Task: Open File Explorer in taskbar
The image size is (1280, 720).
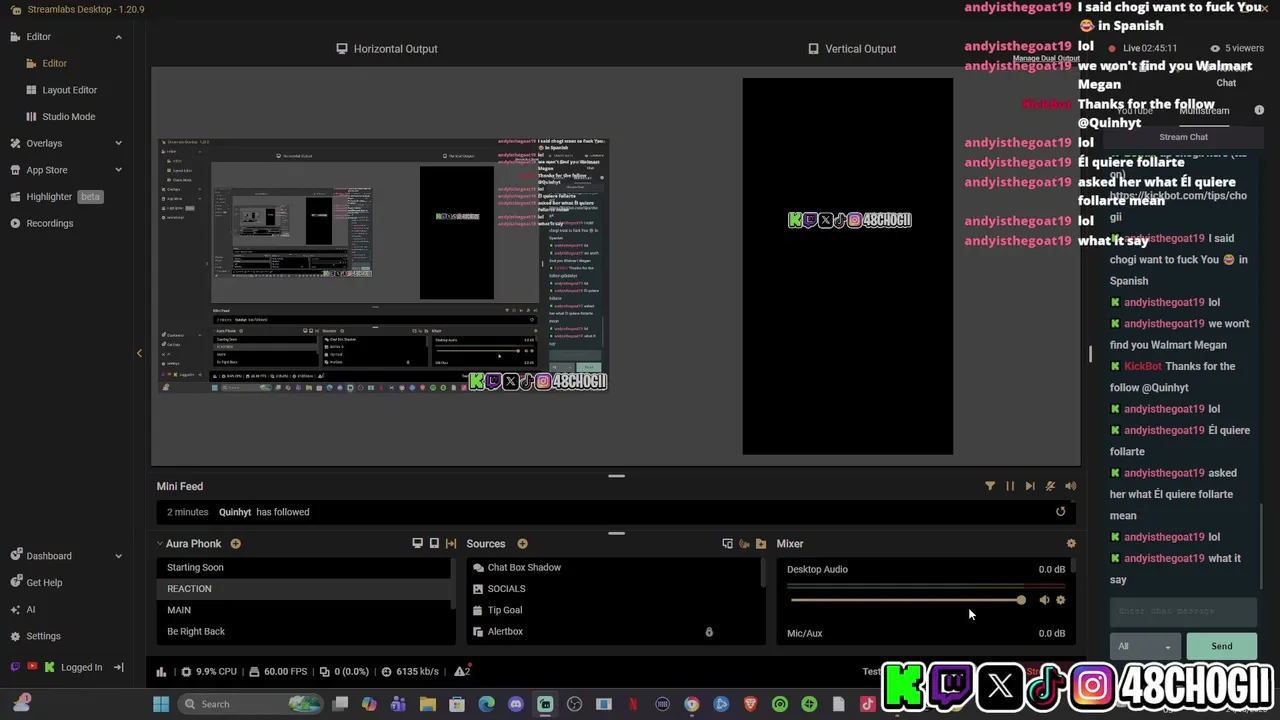Action: 427,704
